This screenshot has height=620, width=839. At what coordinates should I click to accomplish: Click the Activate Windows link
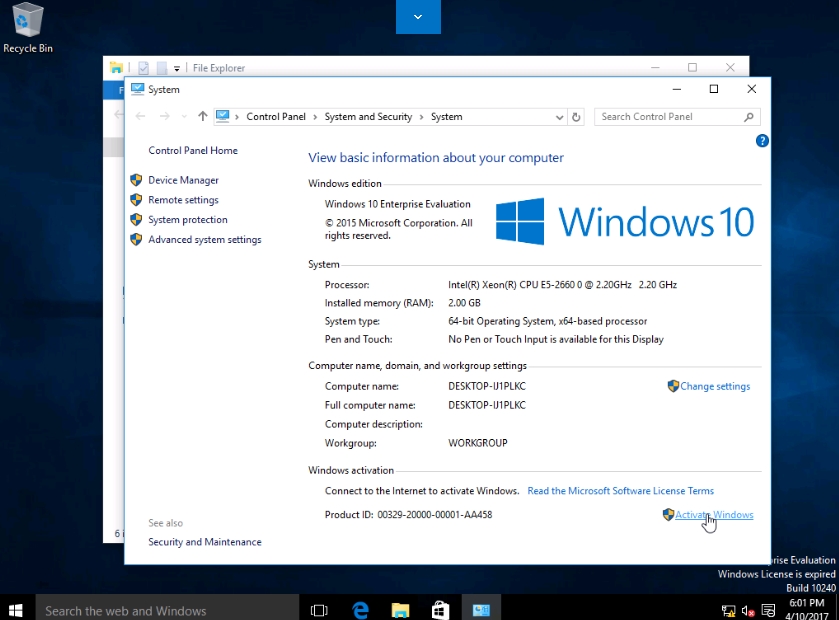(x=714, y=515)
